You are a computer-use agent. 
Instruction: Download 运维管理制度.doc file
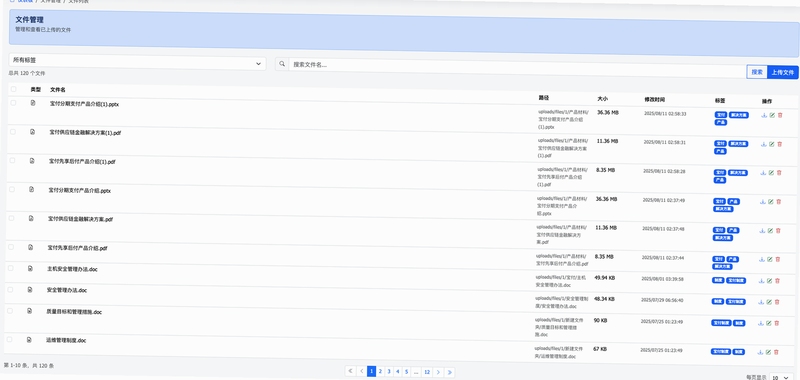760,352
